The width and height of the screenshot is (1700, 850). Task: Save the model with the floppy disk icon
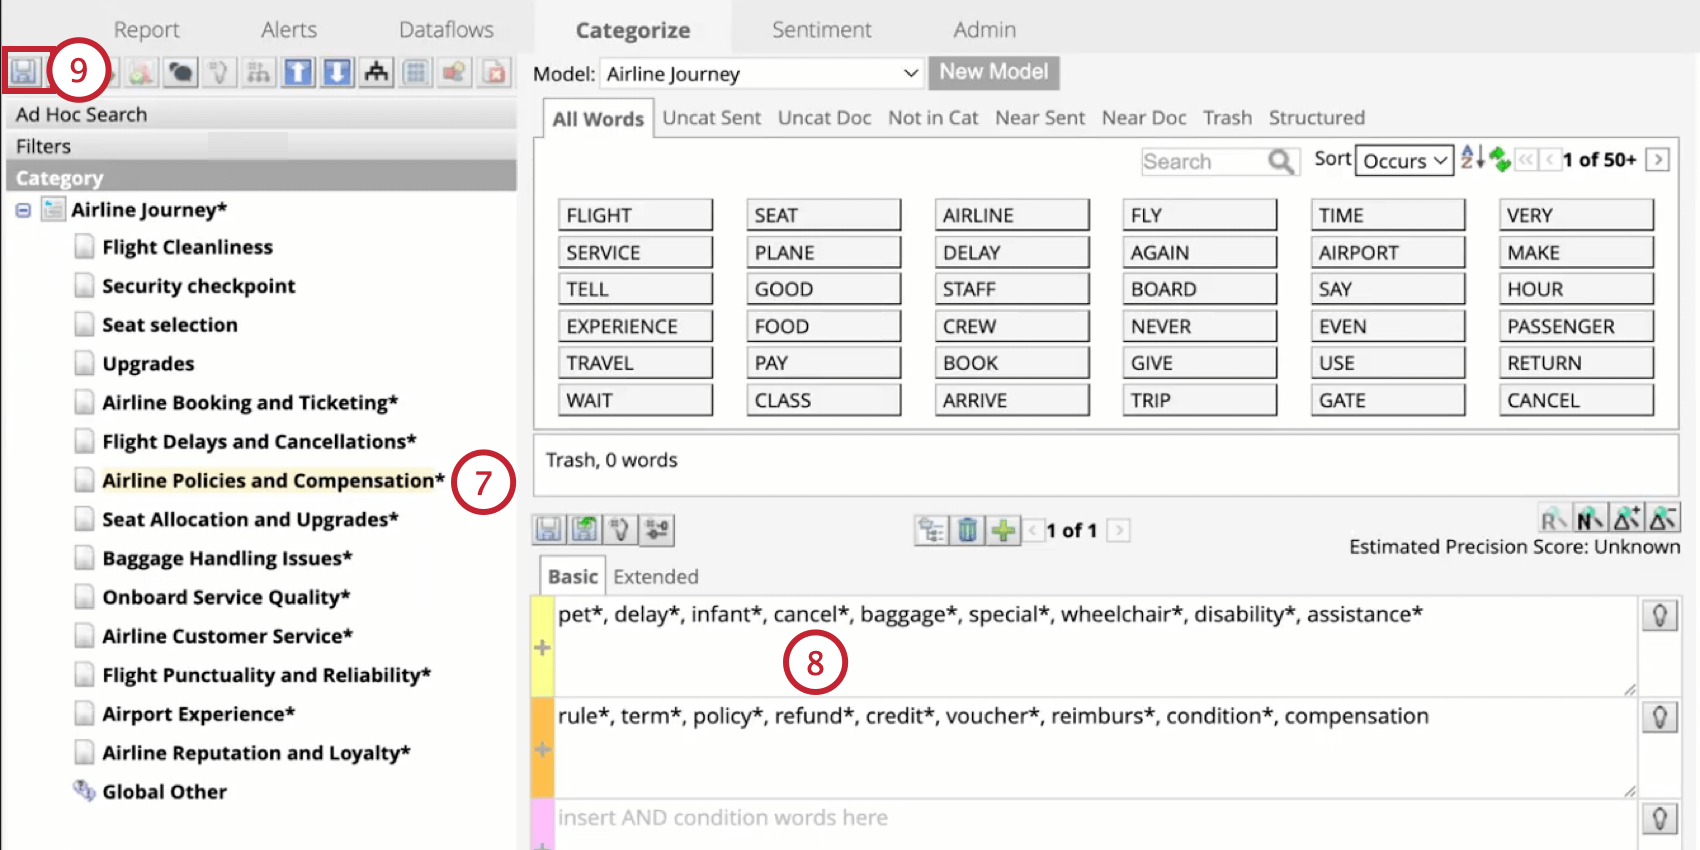(x=23, y=72)
